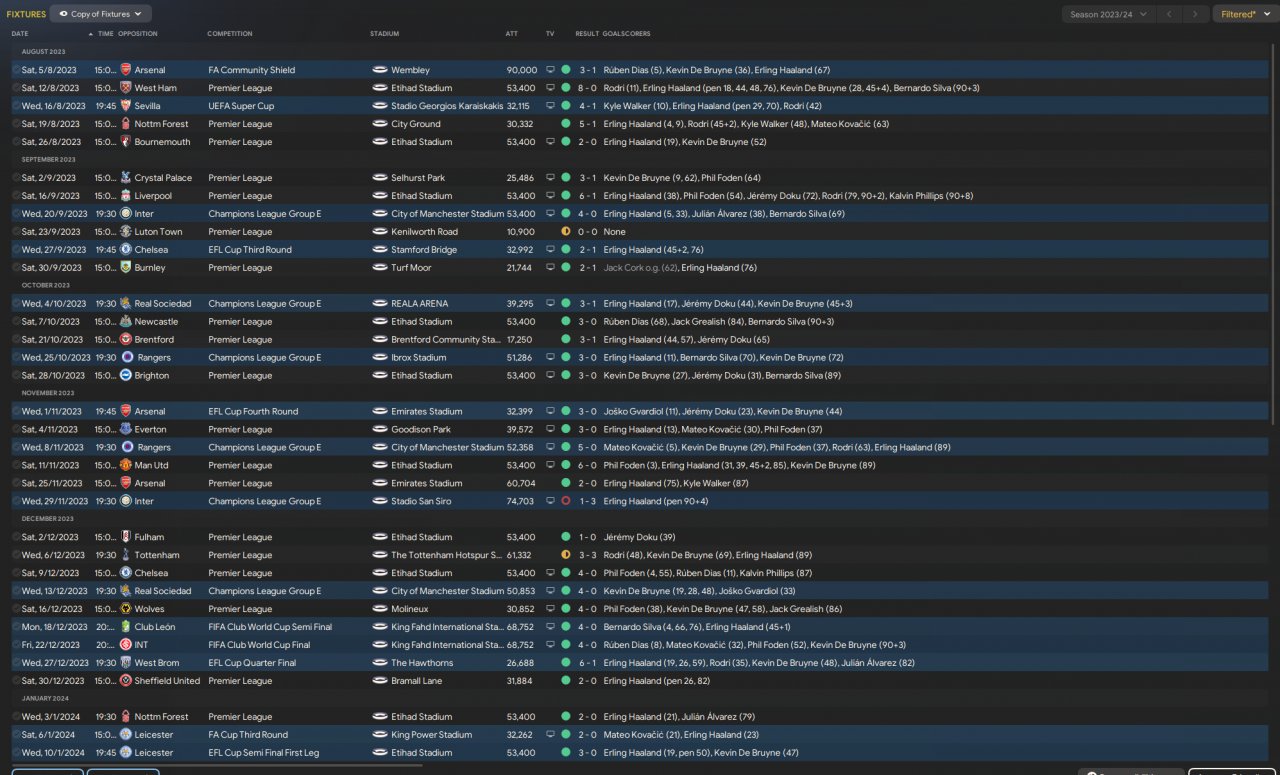Click the Wolves club badge
1280x775 pixels.
point(125,610)
